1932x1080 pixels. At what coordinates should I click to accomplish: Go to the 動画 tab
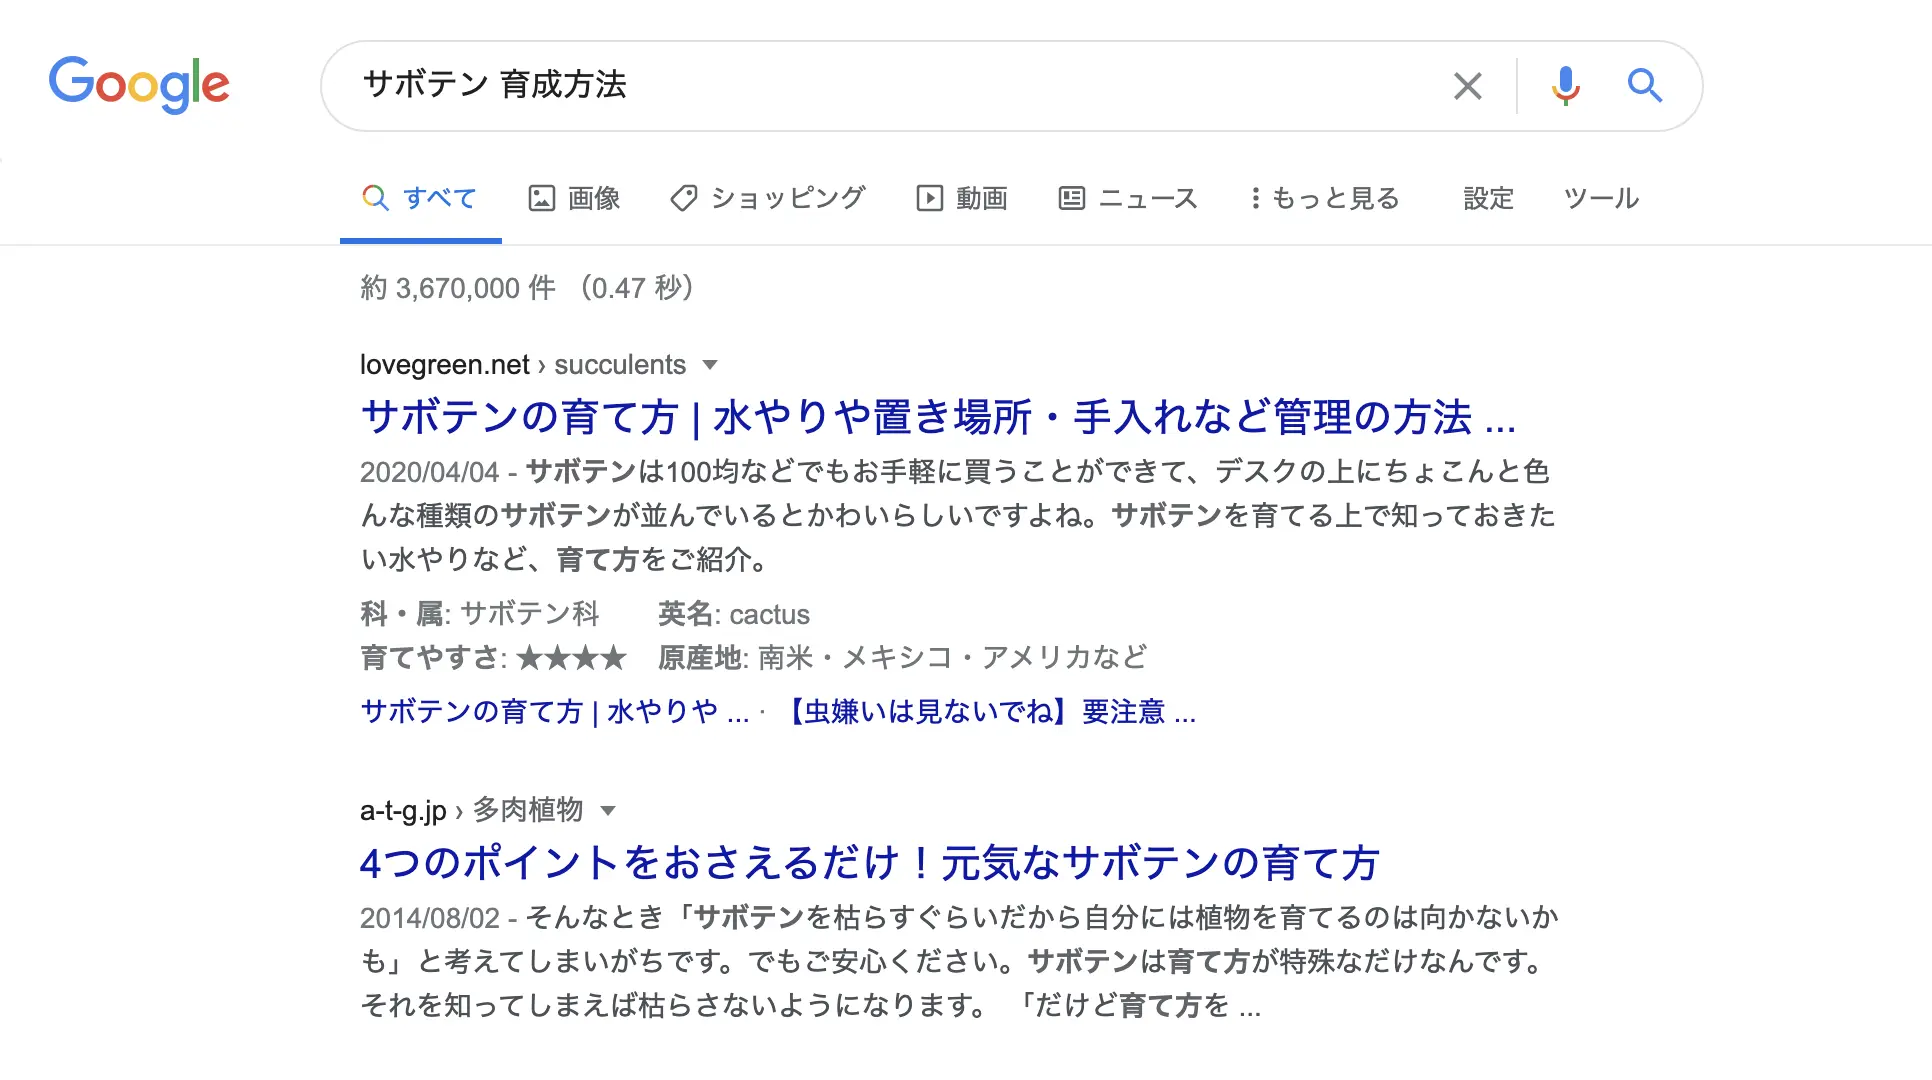tap(962, 198)
